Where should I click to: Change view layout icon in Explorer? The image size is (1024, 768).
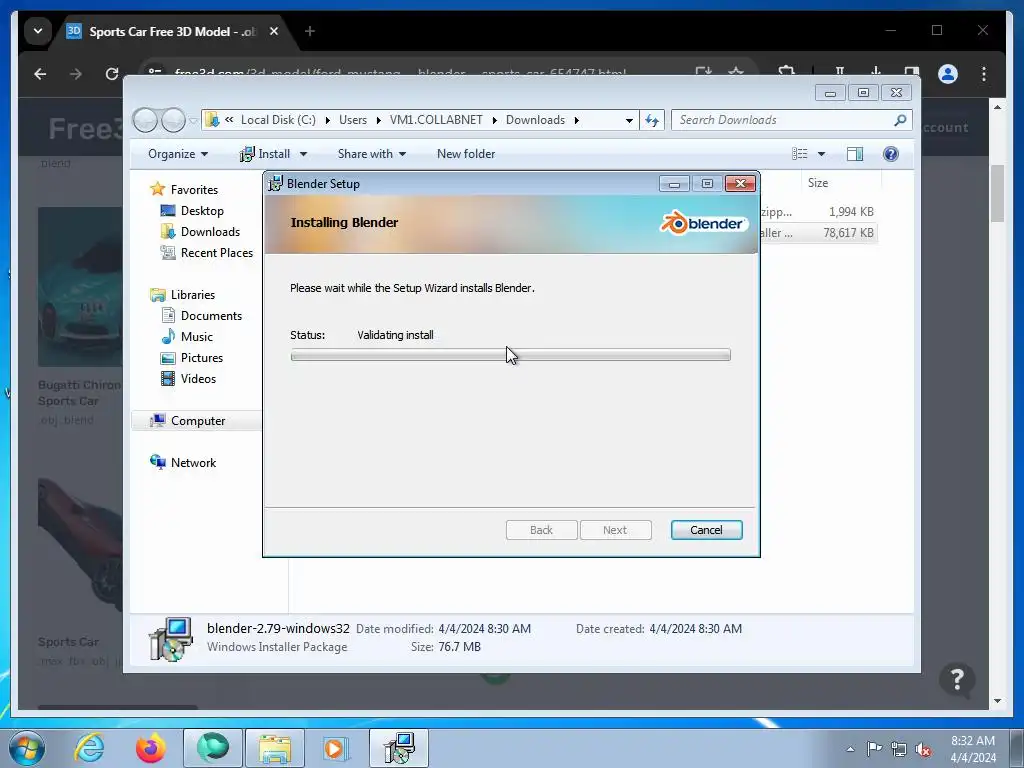tap(799, 153)
